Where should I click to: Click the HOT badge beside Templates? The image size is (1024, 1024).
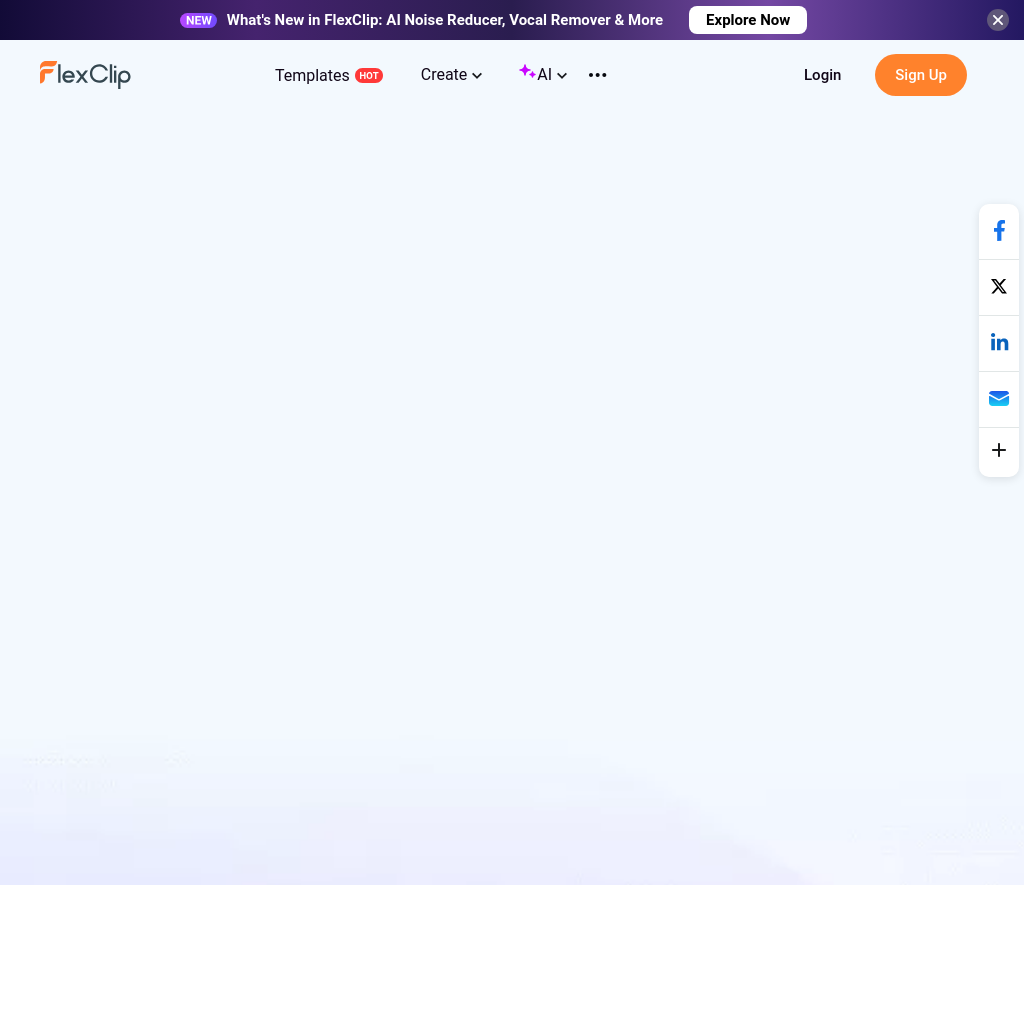(x=369, y=75)
